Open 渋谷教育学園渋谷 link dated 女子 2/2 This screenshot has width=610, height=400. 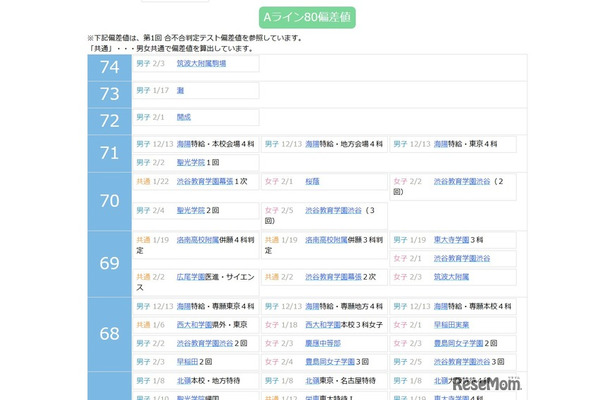point(462,181)
